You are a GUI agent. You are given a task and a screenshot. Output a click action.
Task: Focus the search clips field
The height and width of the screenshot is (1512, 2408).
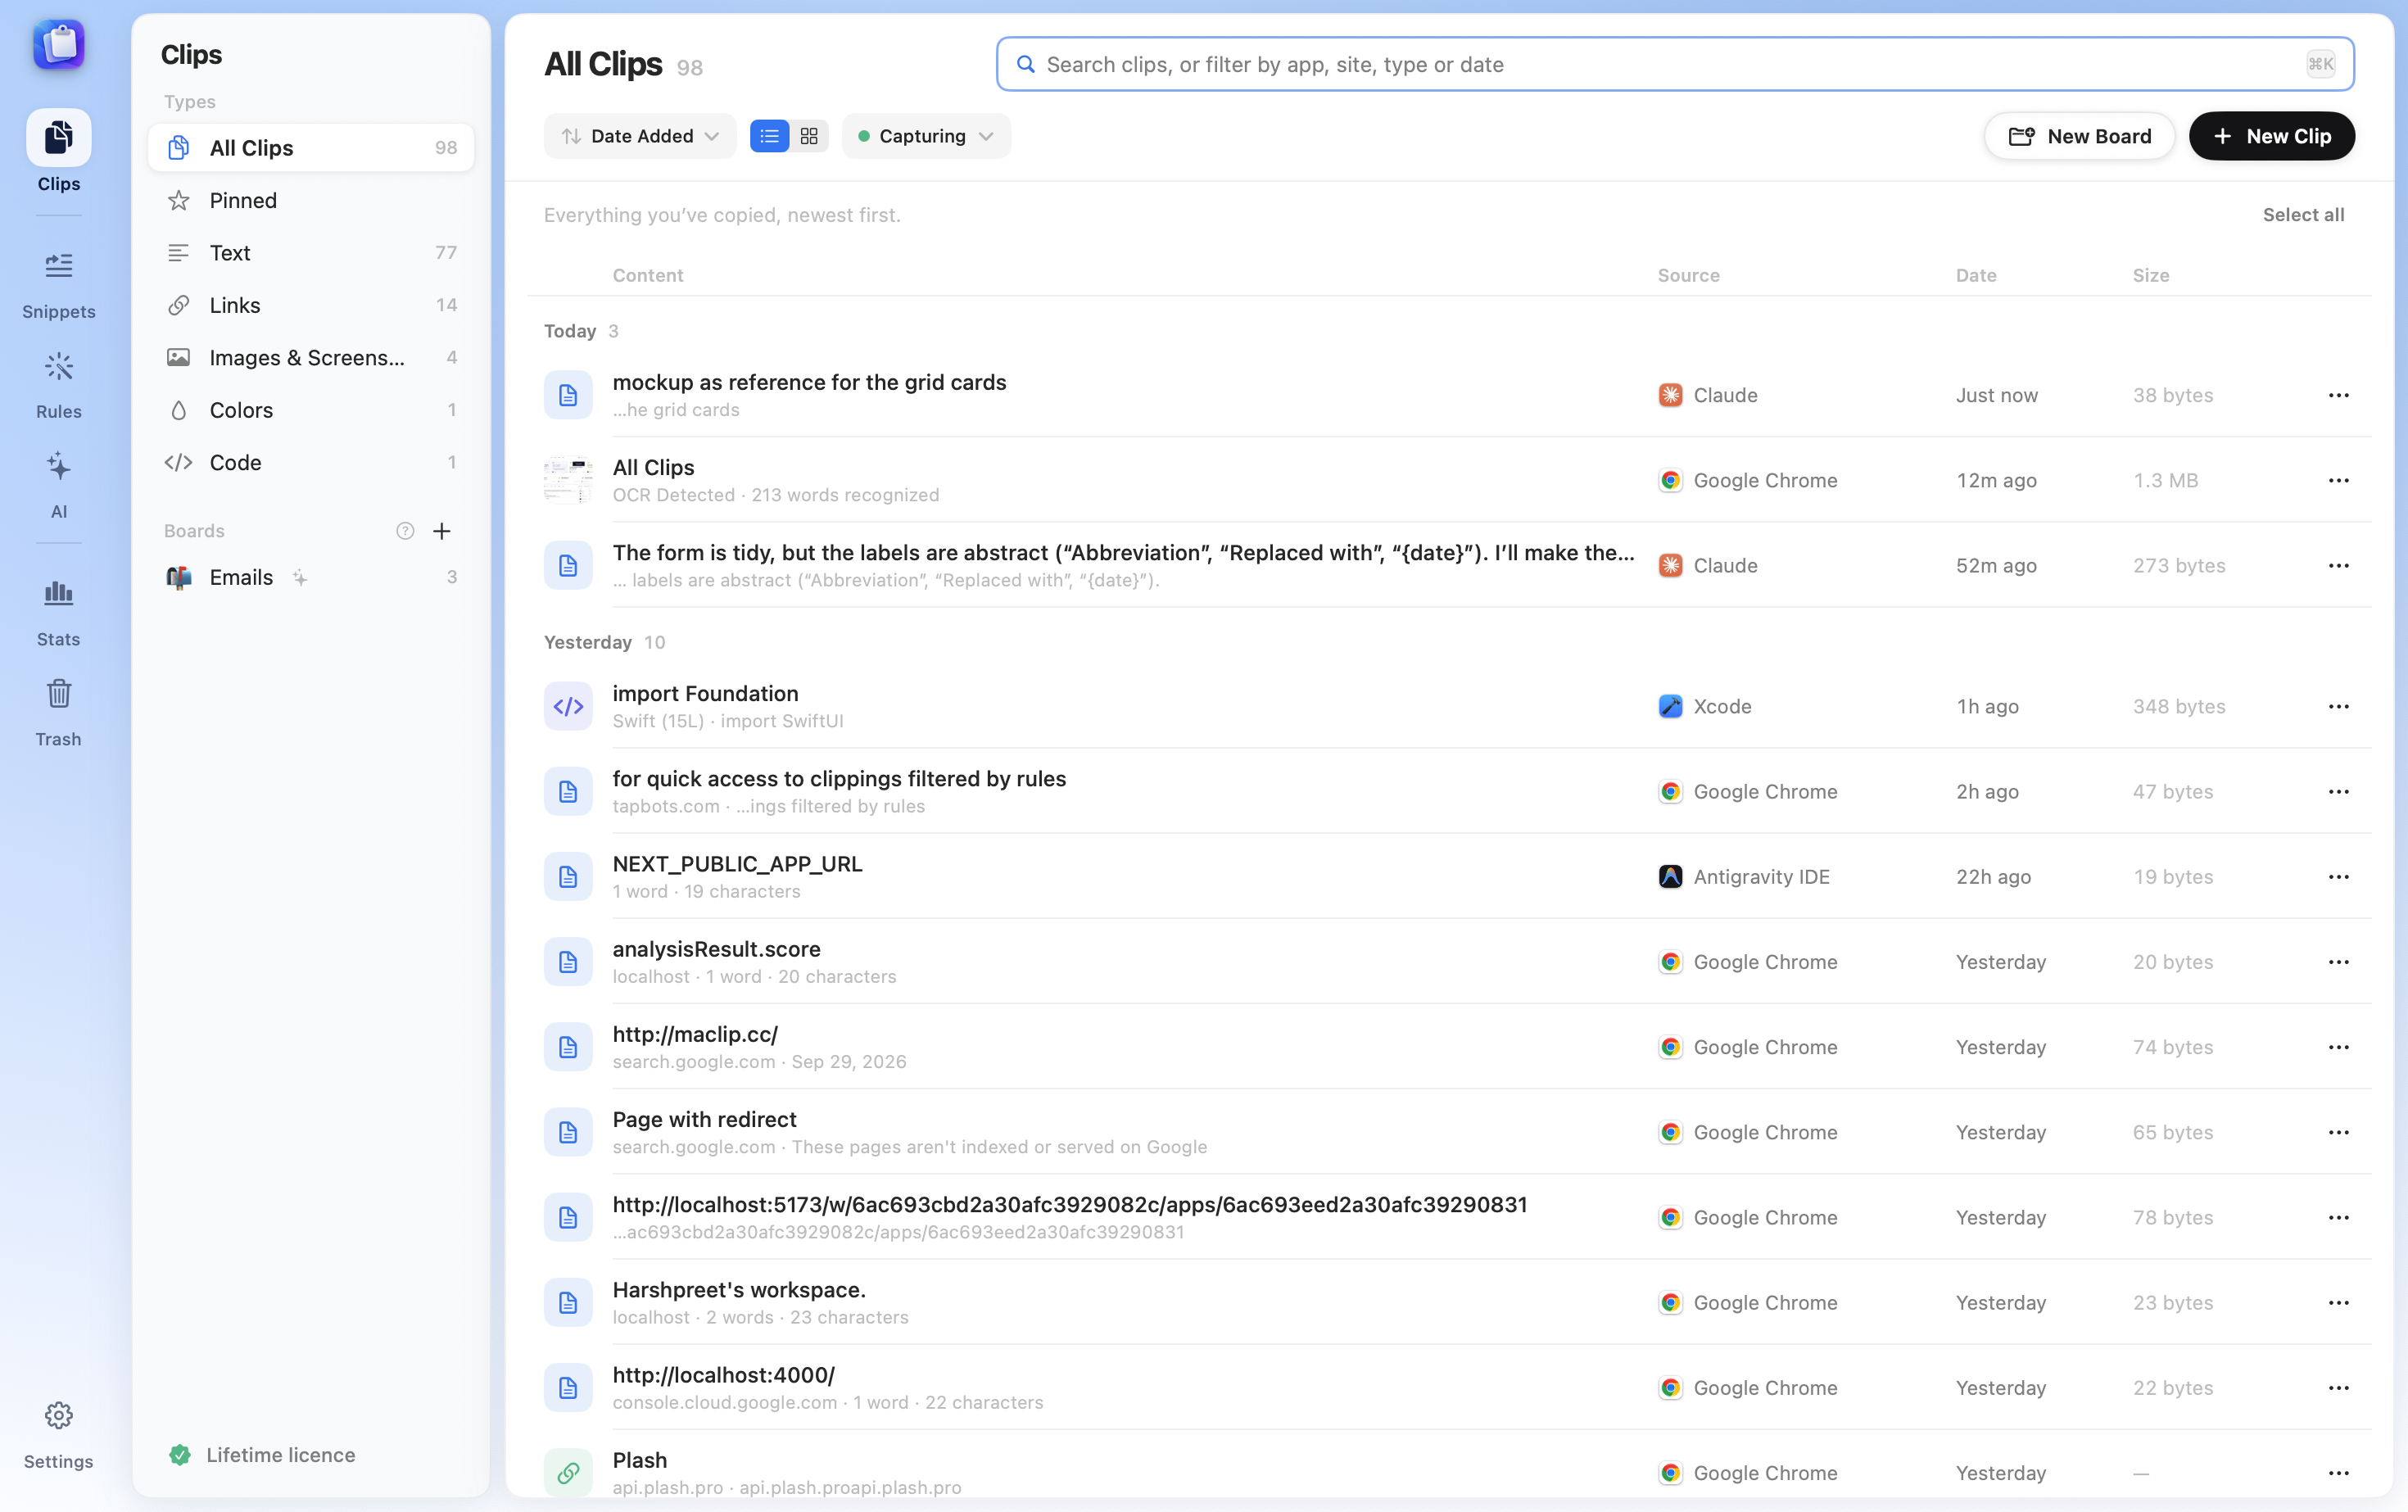(x=1675, y=65)
